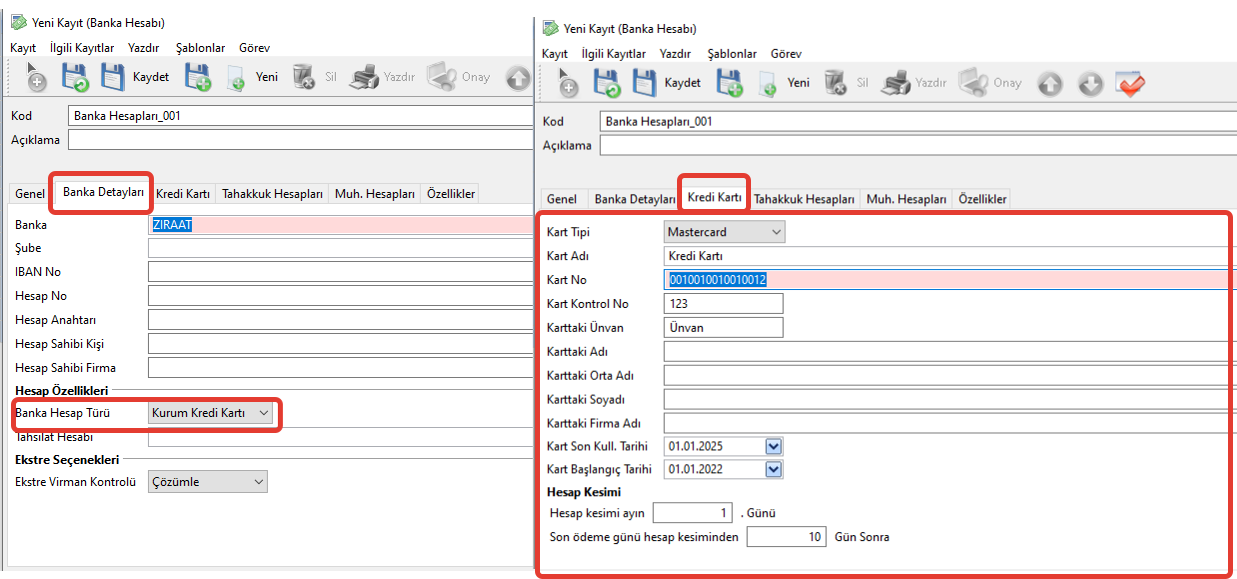This screenshot has height=579, width=1237.
Task: Click save-and-refresh floppy icon in left window toolbar
Action: point(75,78)
